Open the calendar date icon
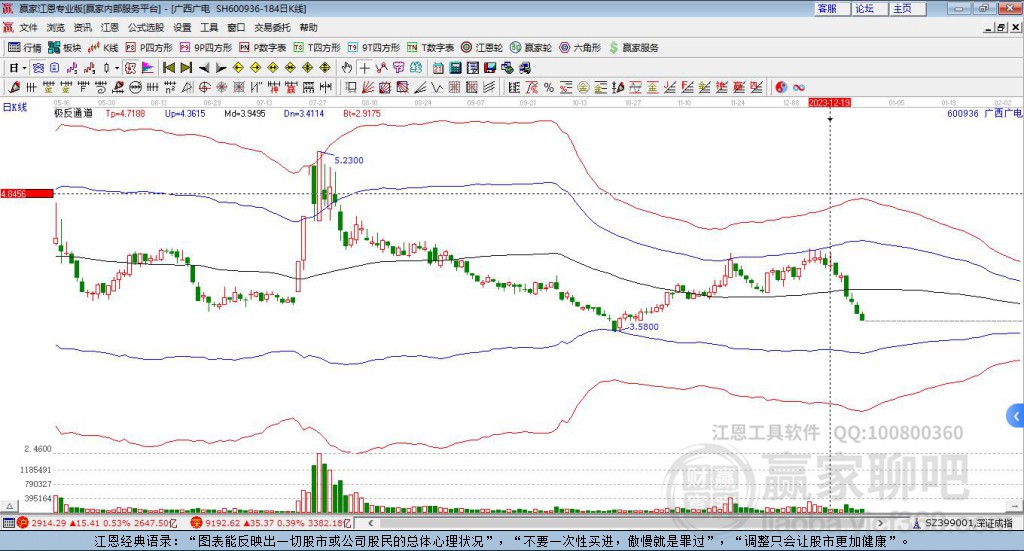This screenshot has height=551, width=1024. pos(438,68)
